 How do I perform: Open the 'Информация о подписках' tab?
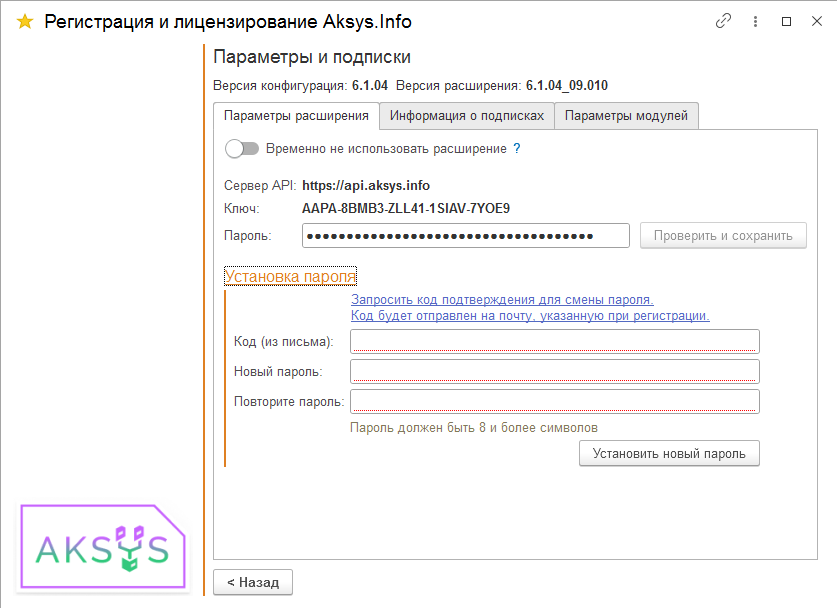coord(467,116)
